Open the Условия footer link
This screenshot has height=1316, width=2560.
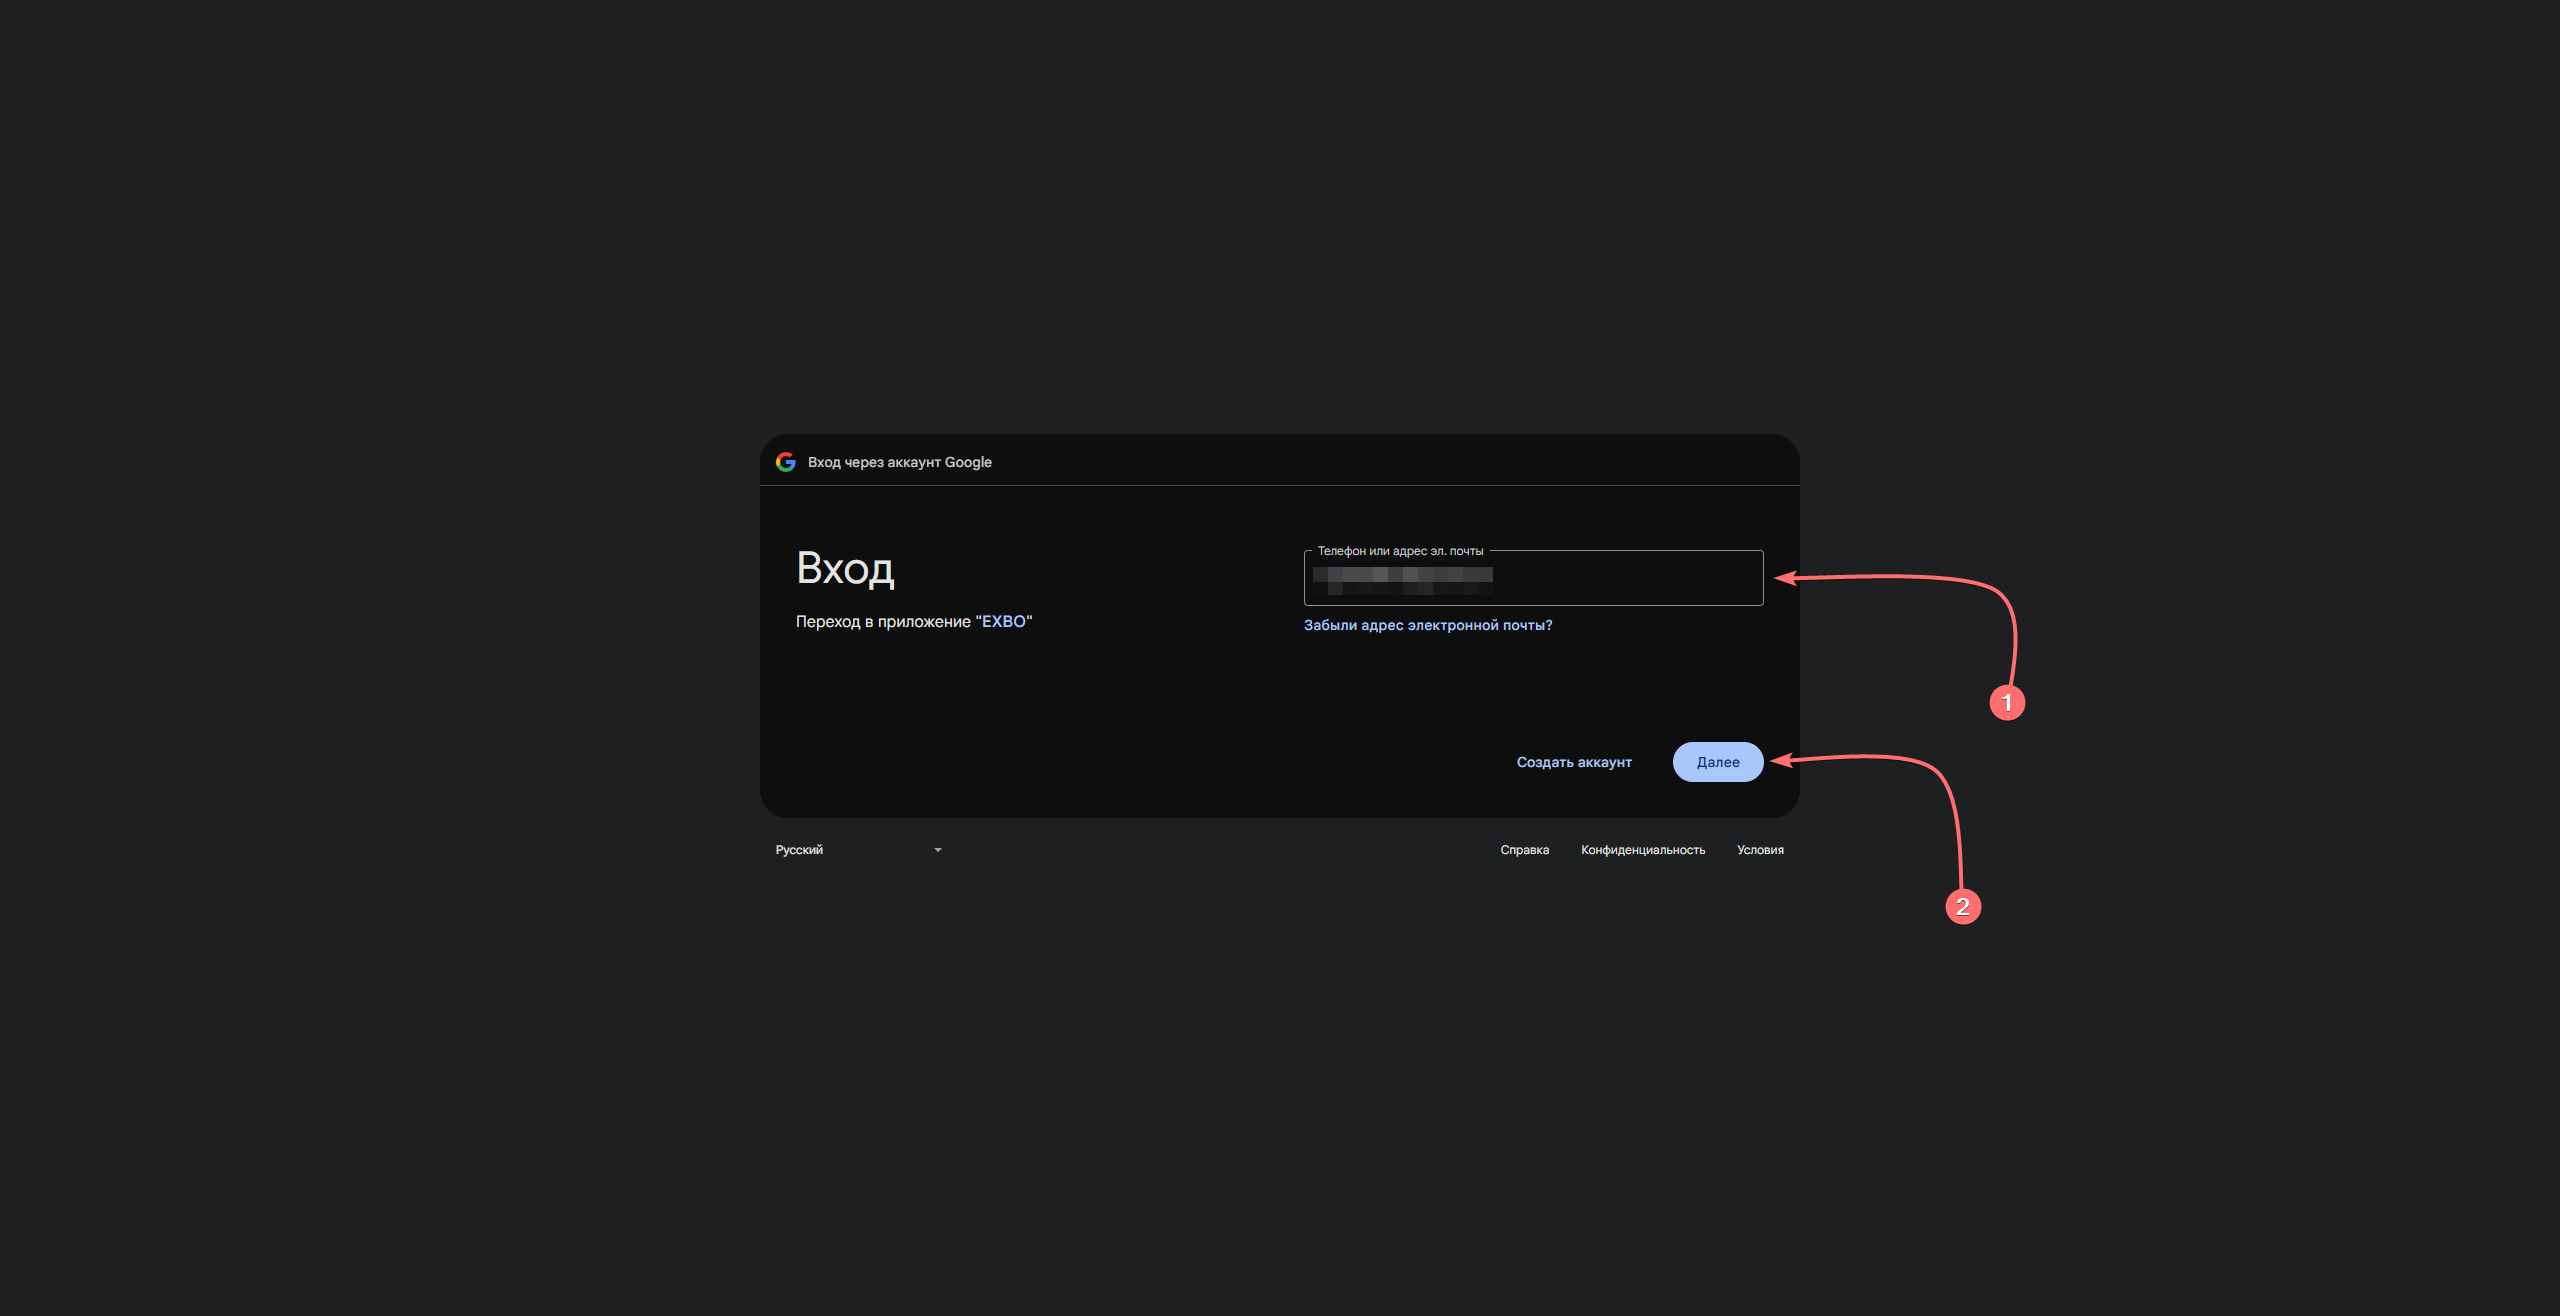pos(1760,850)
